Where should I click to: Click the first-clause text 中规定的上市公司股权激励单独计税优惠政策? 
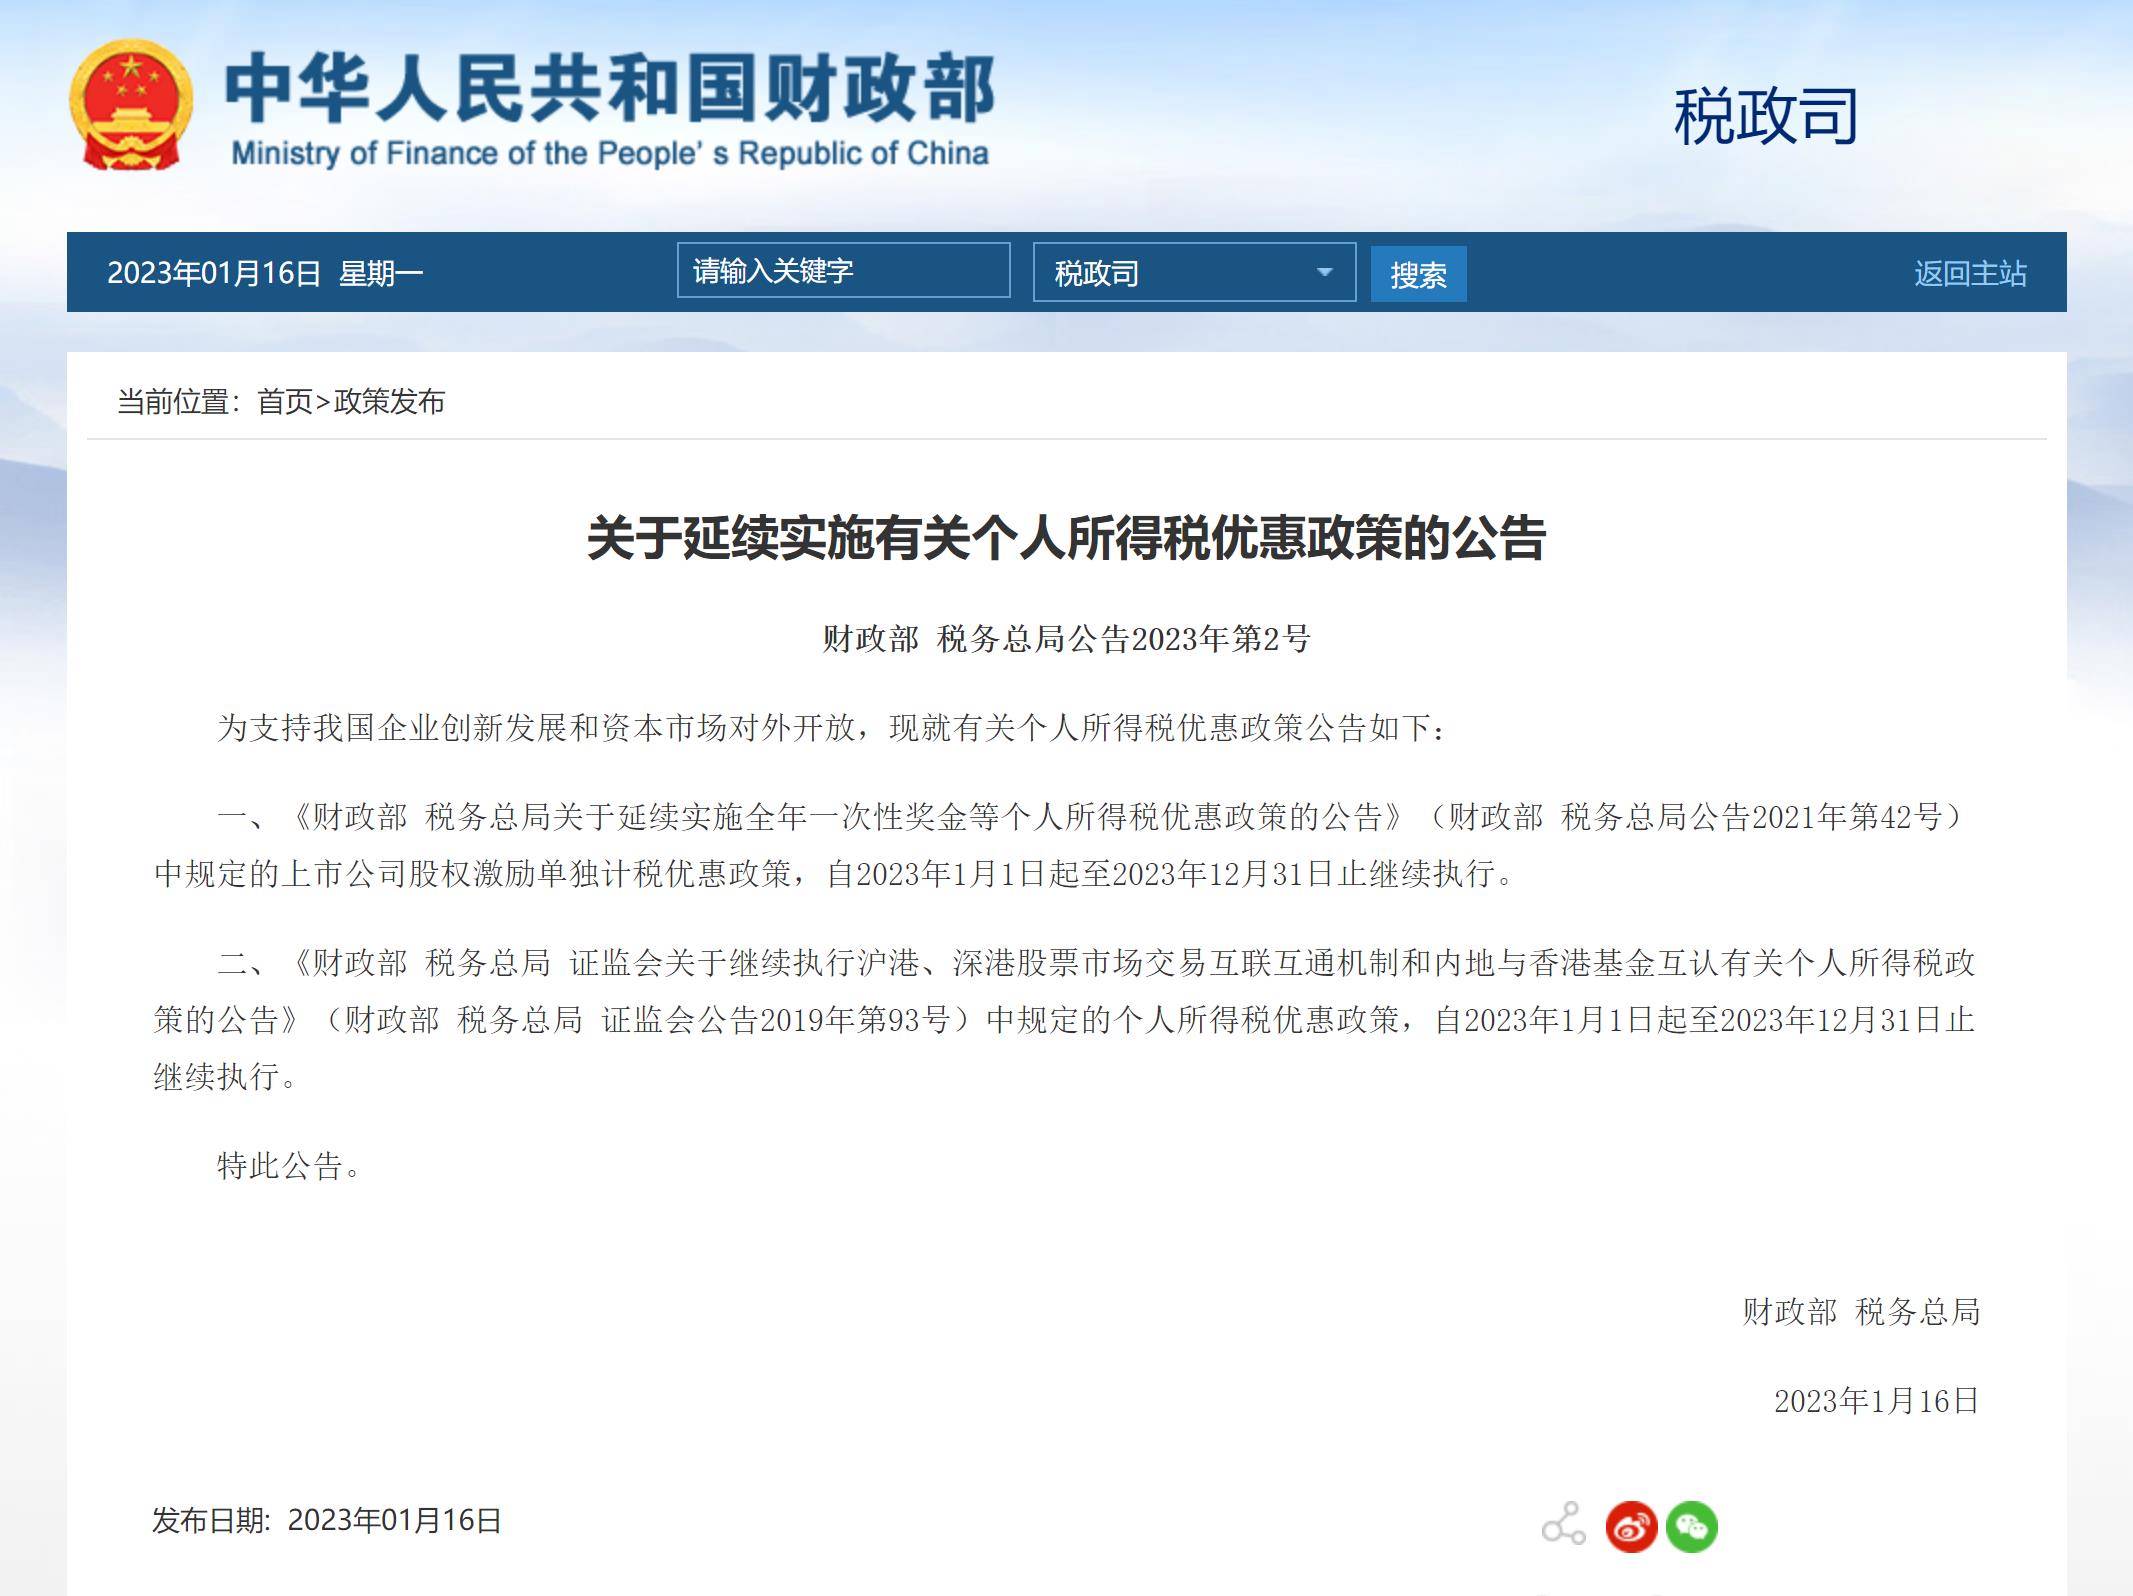[x=473, y=874]
